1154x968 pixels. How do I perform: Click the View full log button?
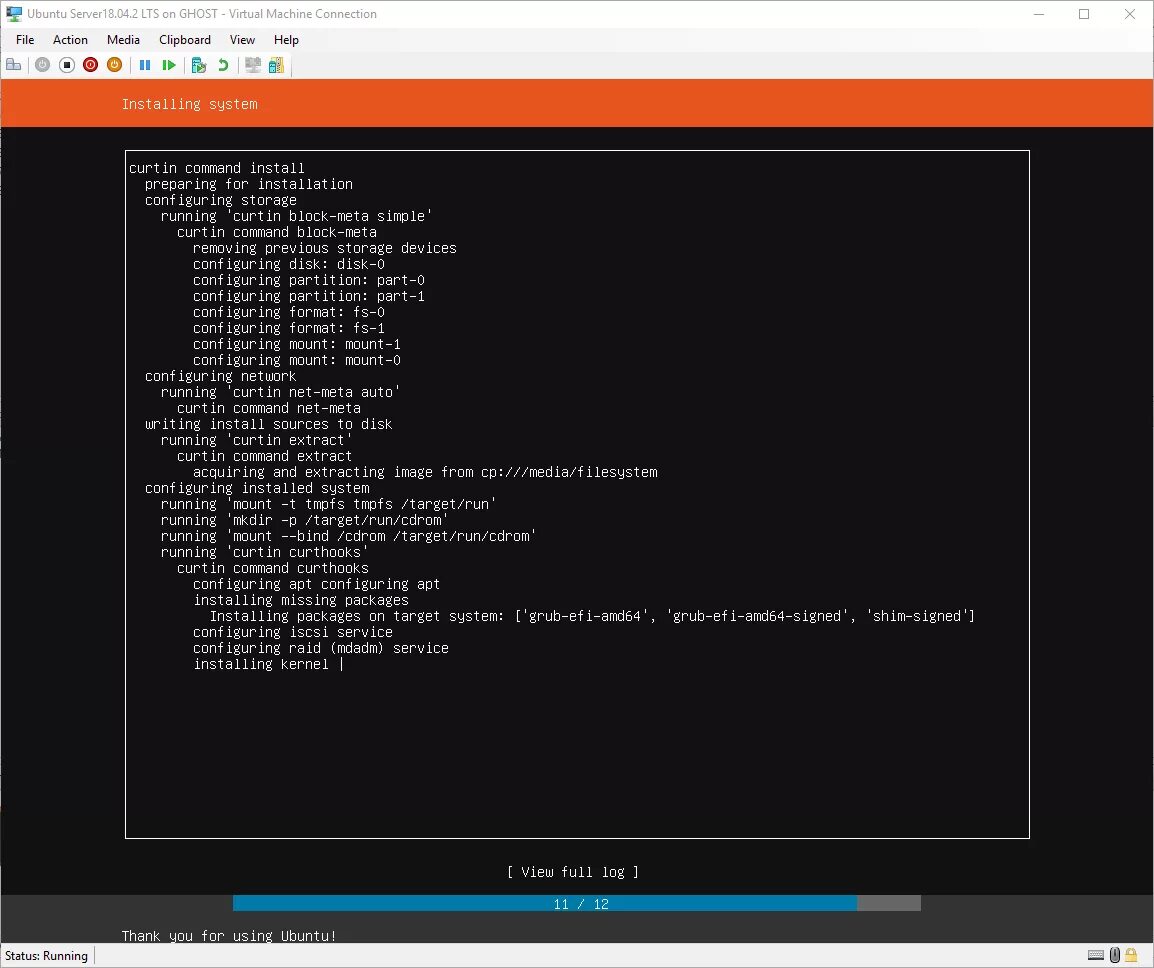pos(573,872)
